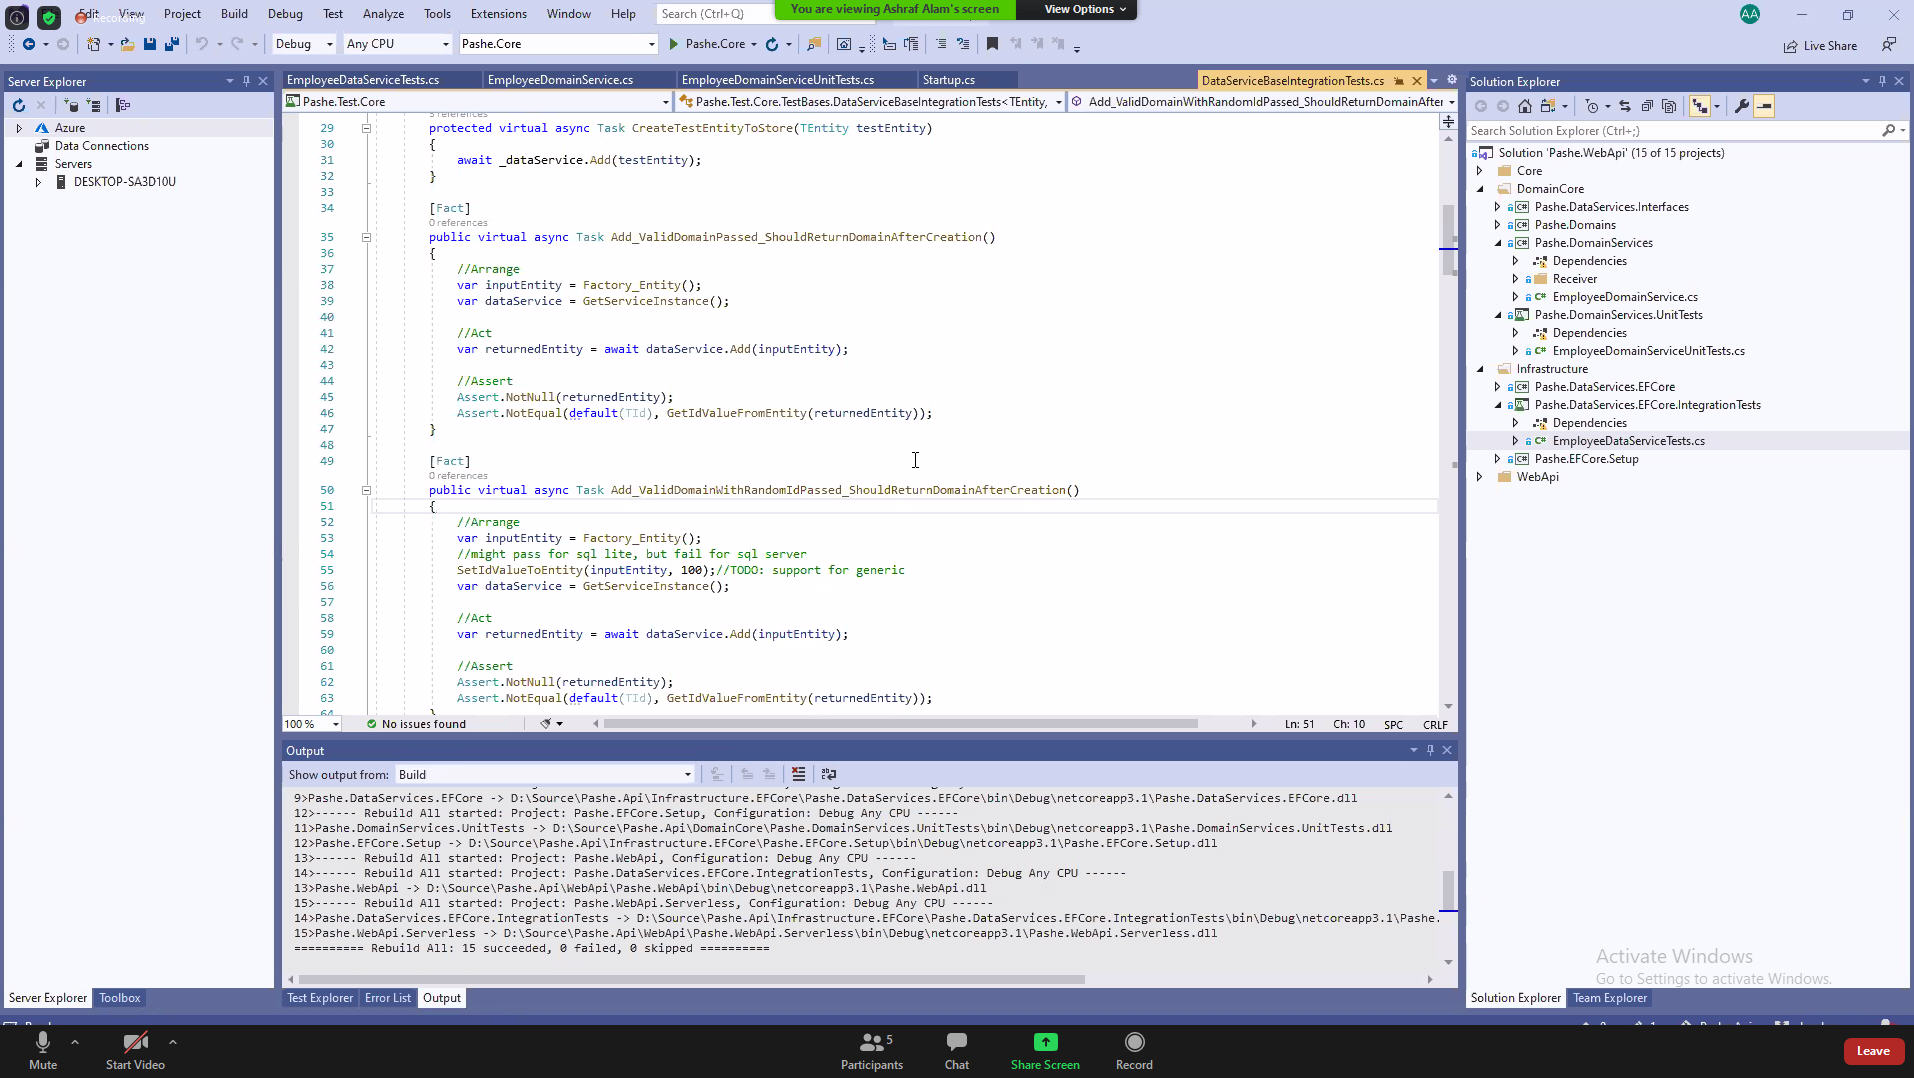
Task: Click the Search (Ctrl+Q) box
Action: (x=715, y=14)
